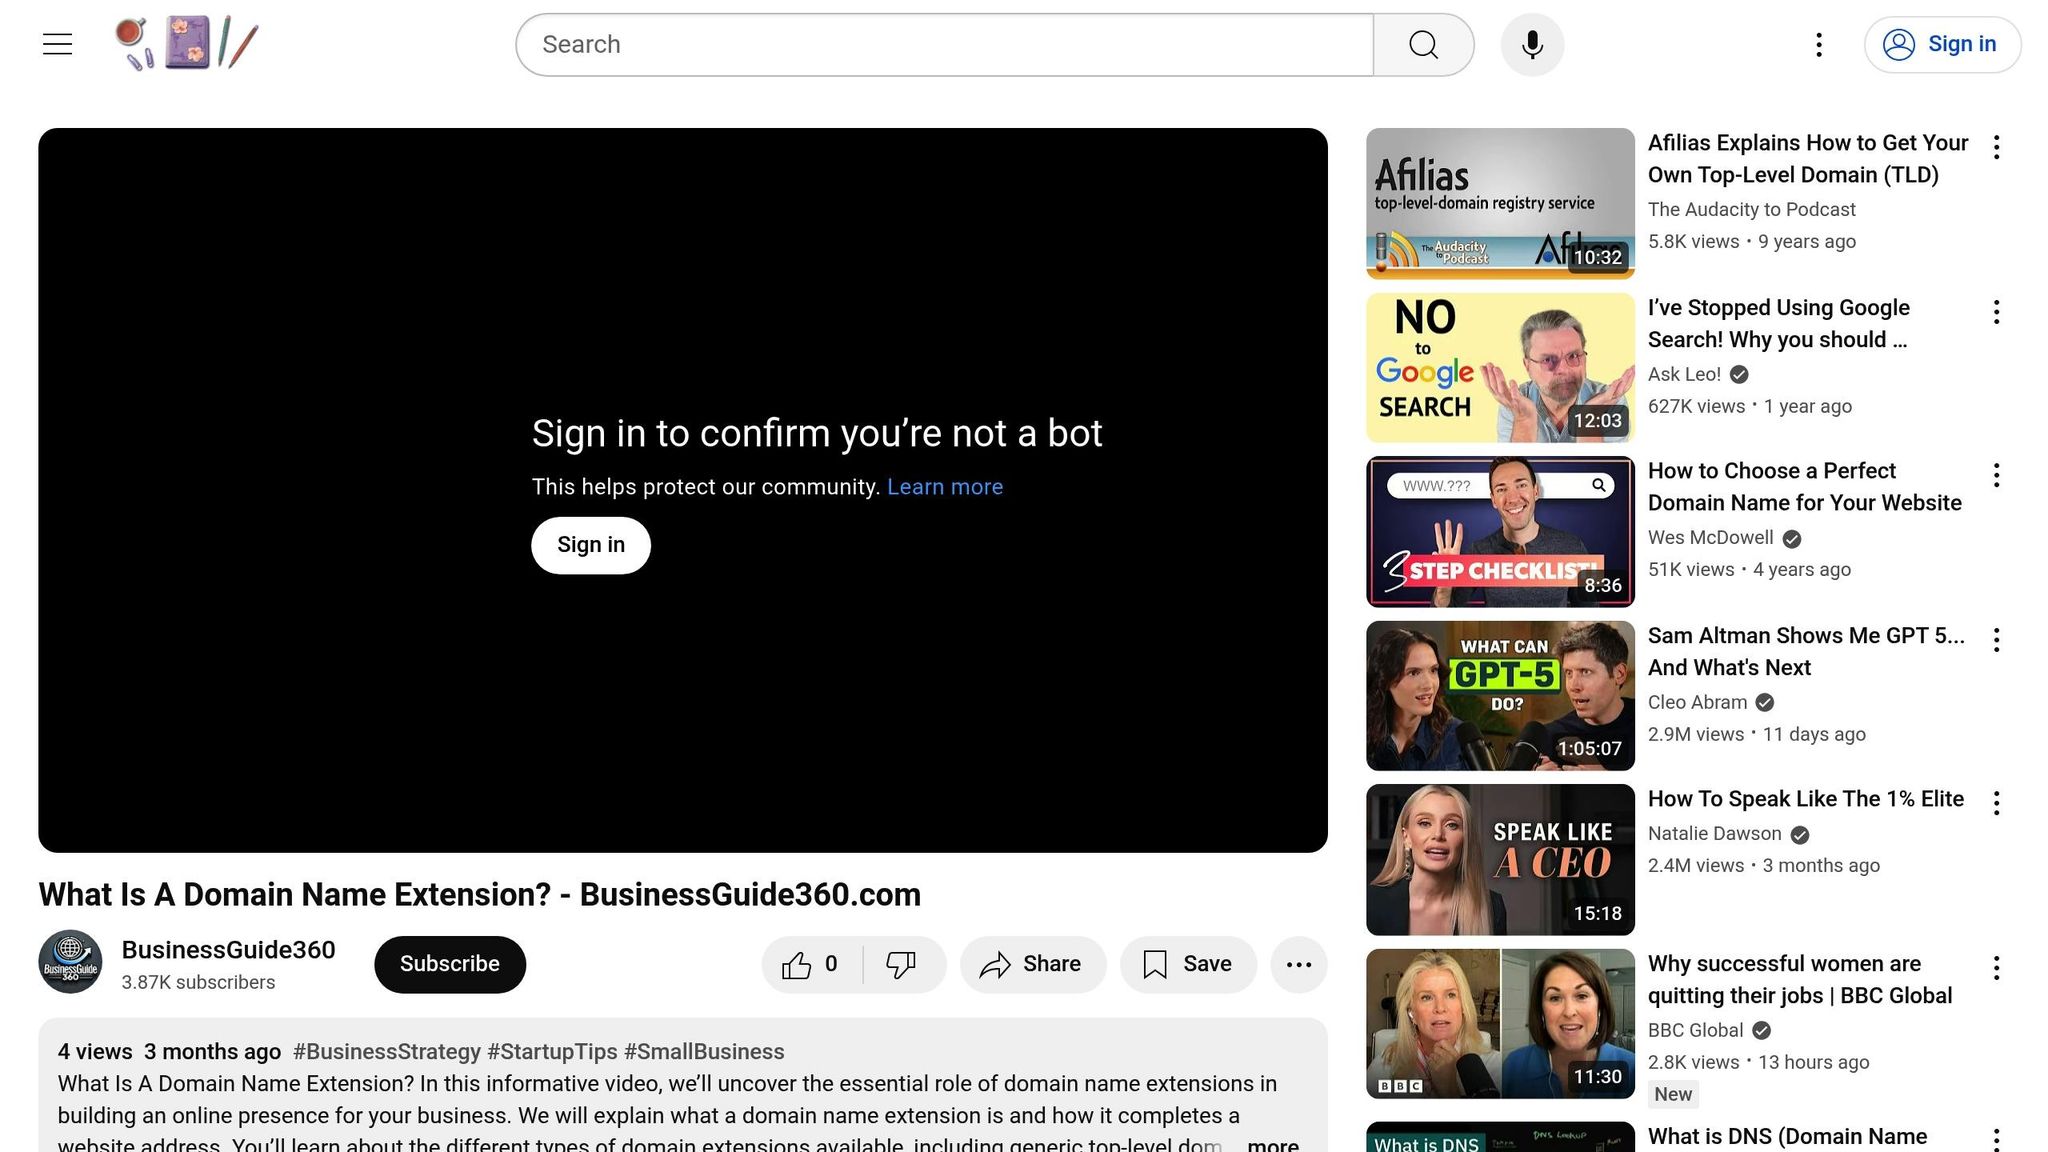Viewport: 2048px width, 1152px height.
Task: Open options menu for Sam Altman video
Action: click(x=1996, y=640)
